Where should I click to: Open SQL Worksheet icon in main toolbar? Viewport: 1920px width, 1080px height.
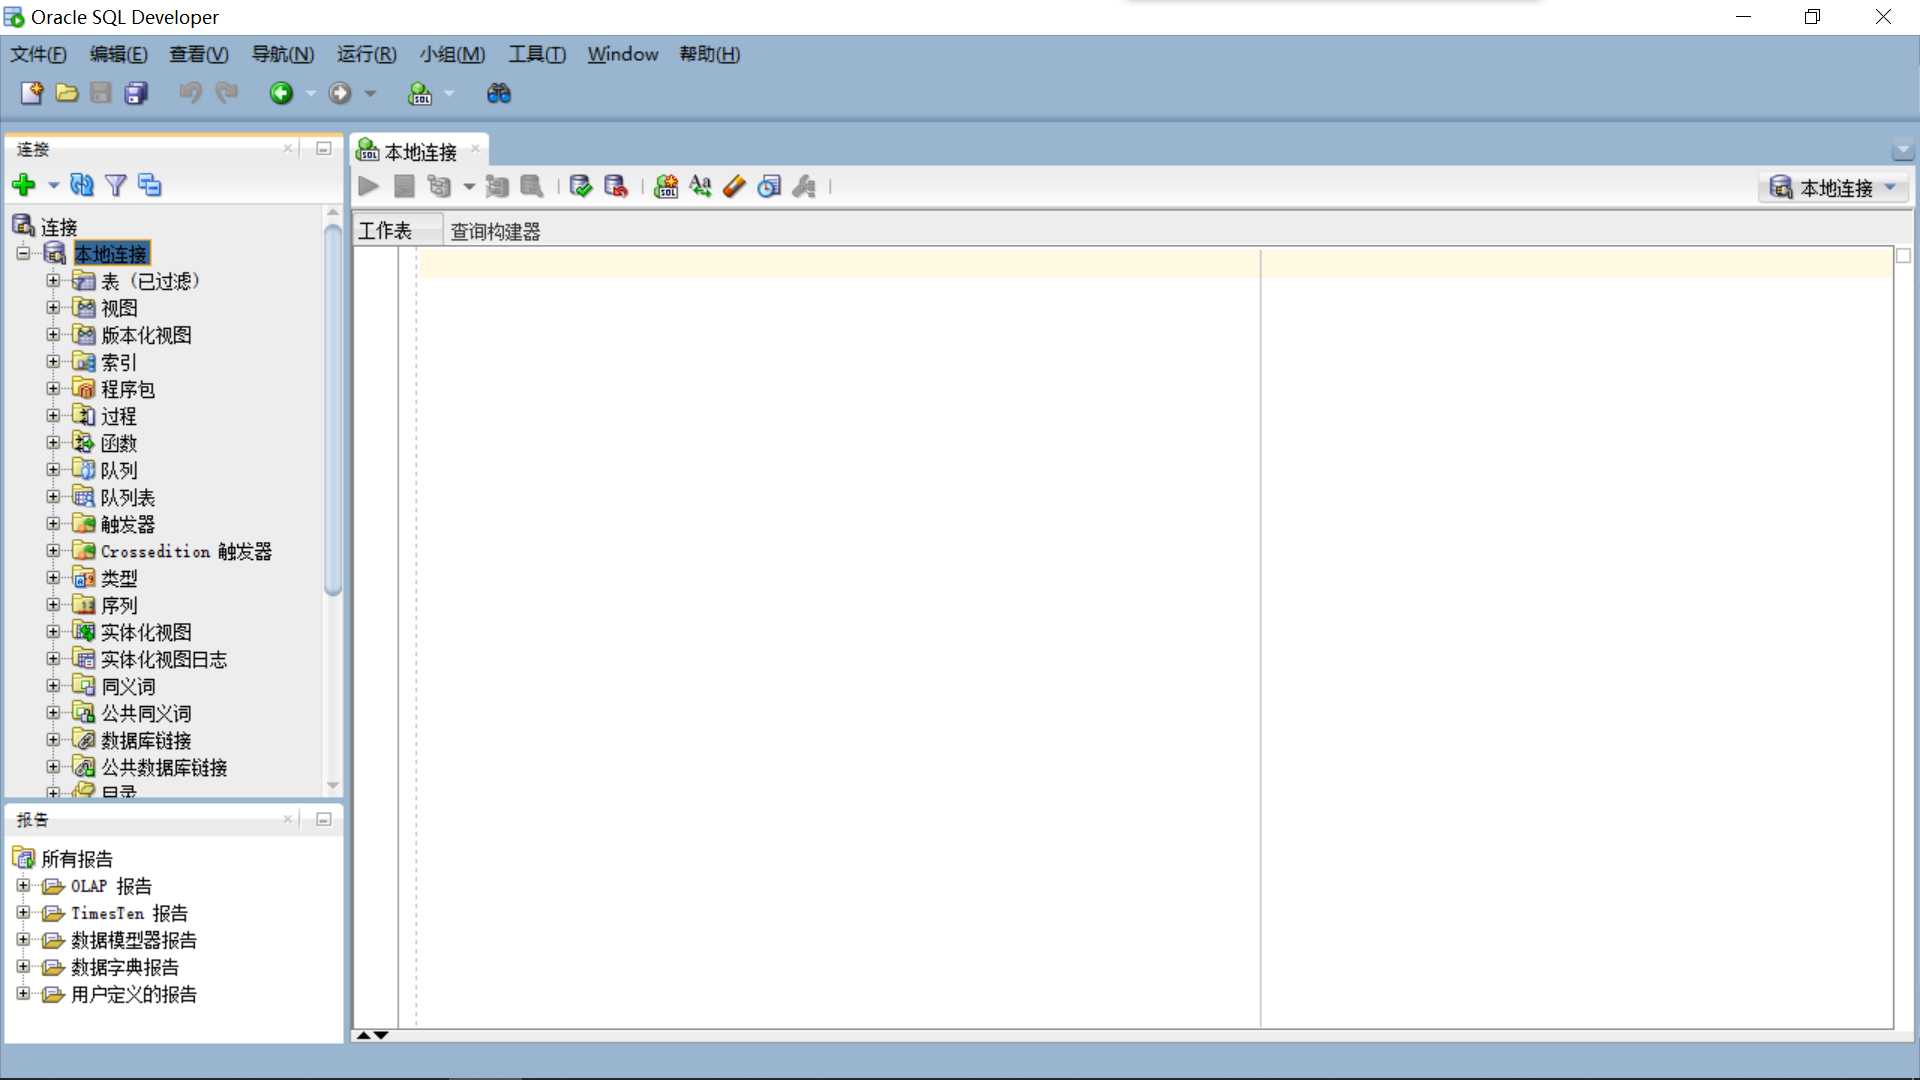(420, 93)
